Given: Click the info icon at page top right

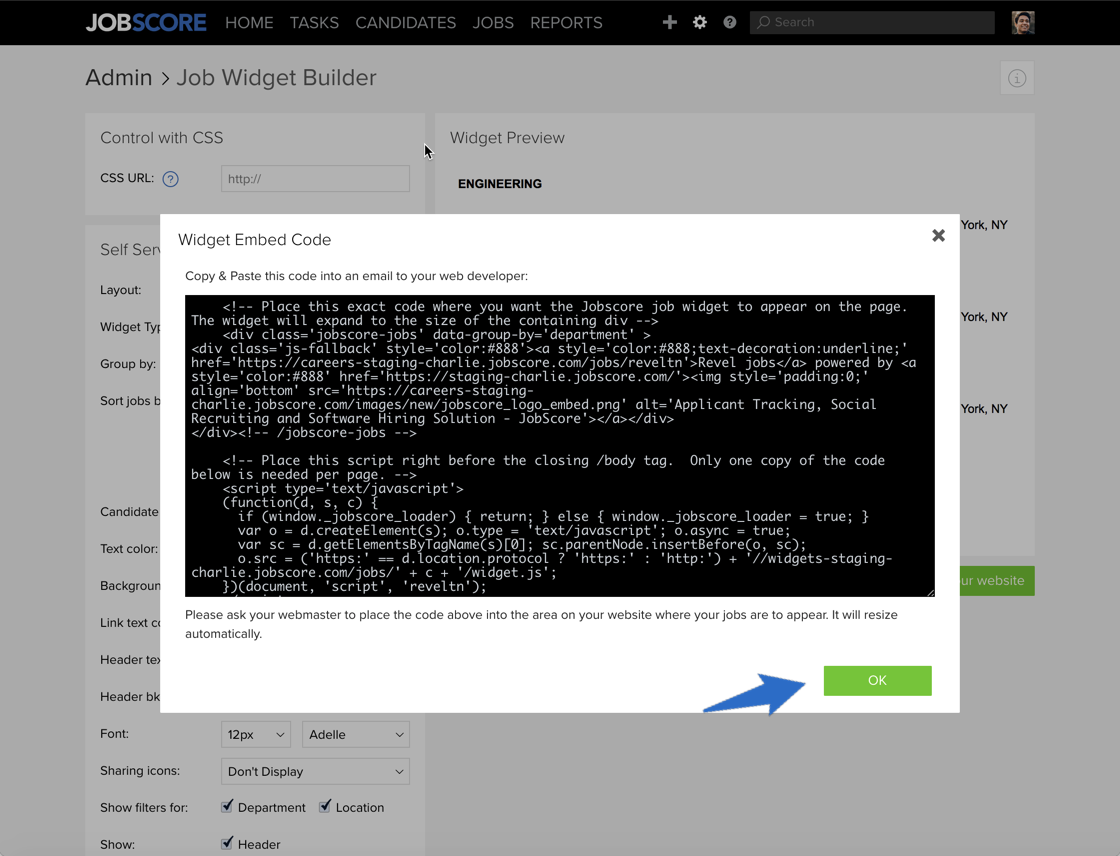Looking at the screenshot, I should click(x=1017, y=78).
